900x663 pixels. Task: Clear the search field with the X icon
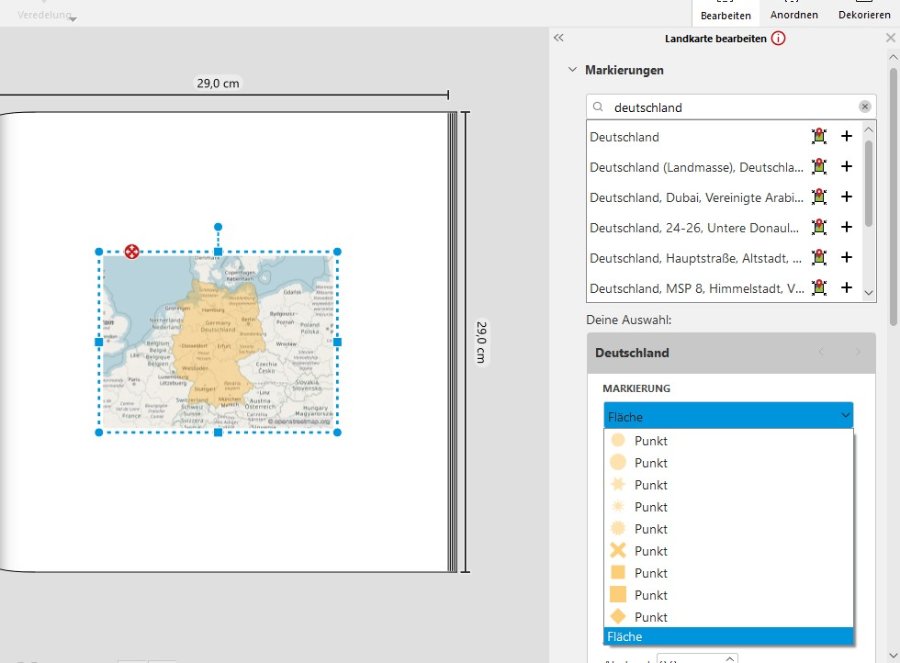click(864, 107)
